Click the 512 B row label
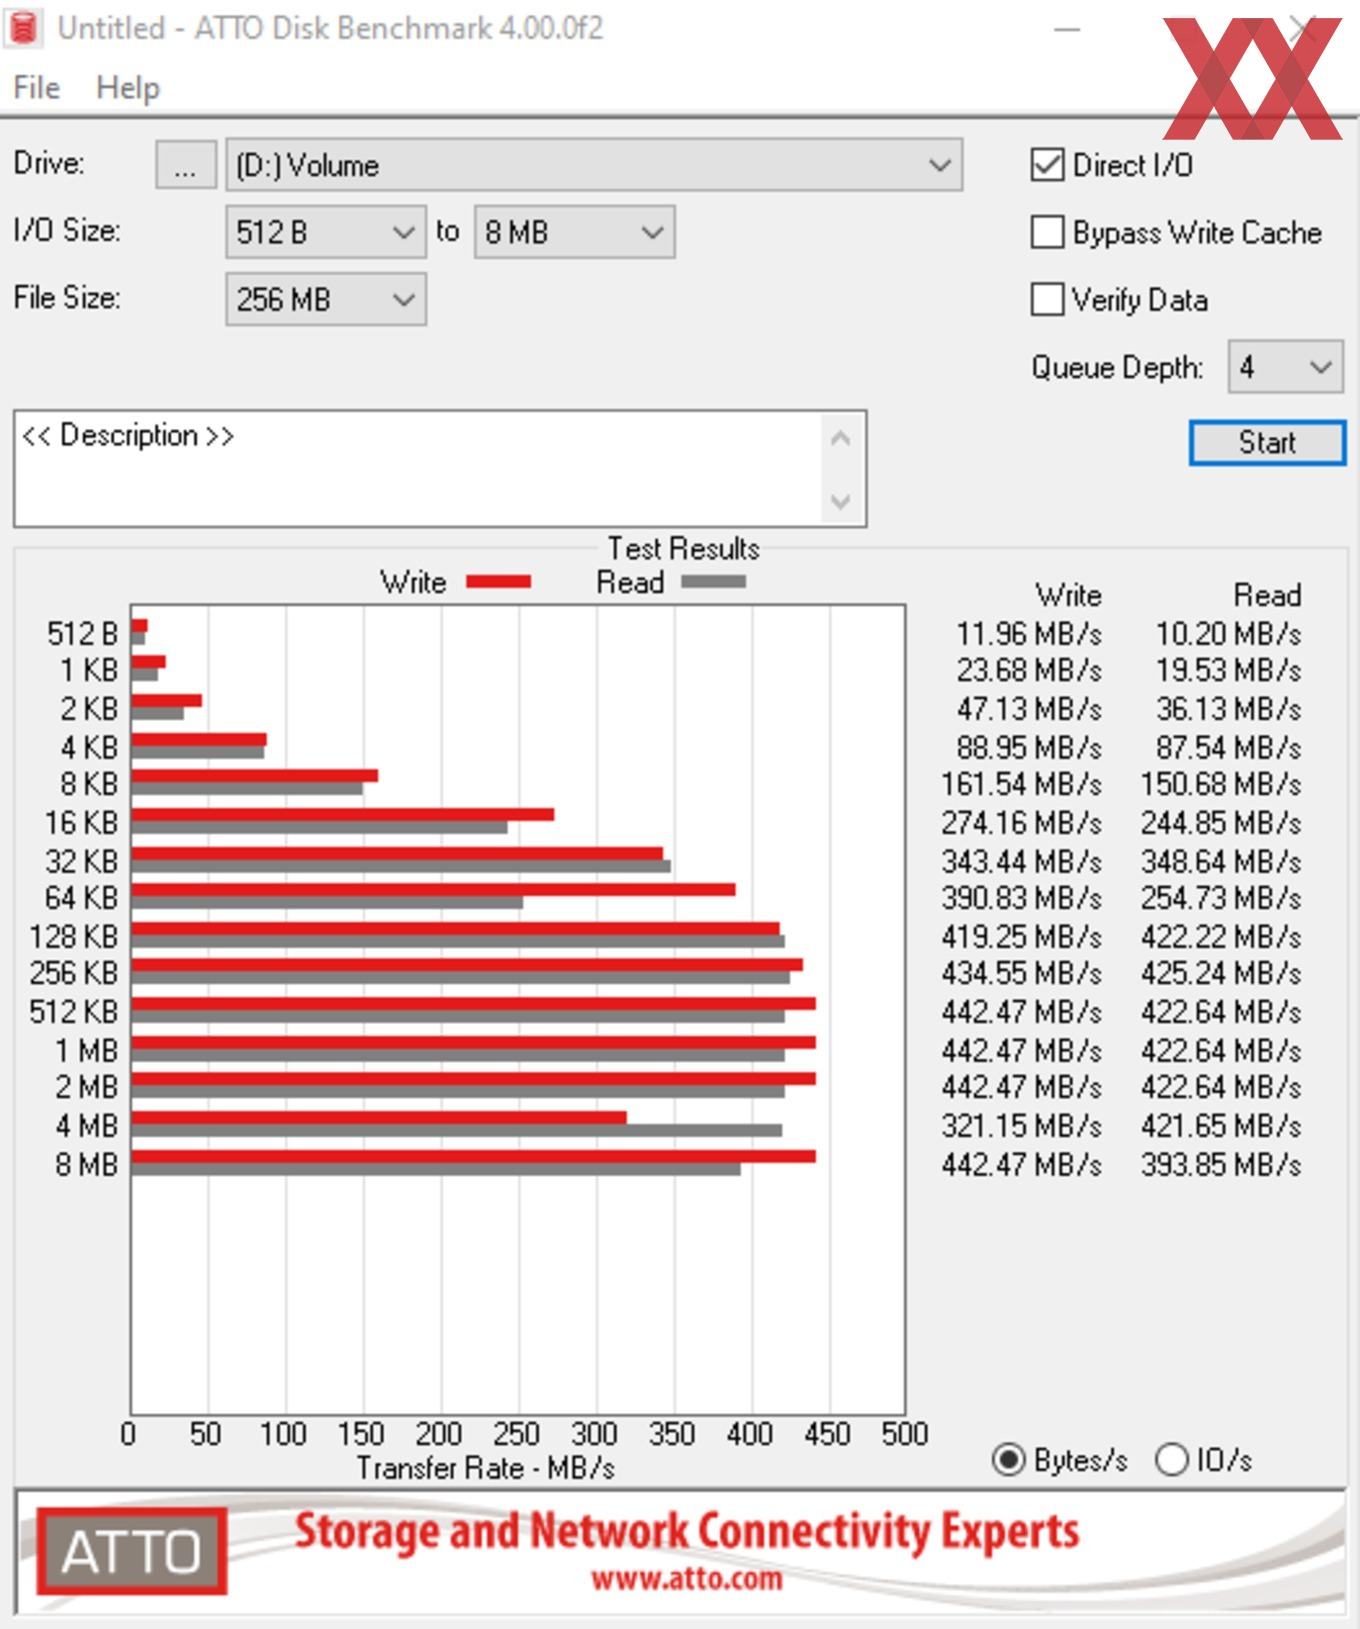The width and height of the screenshot is (1360, 1629). tap(82, 633)
